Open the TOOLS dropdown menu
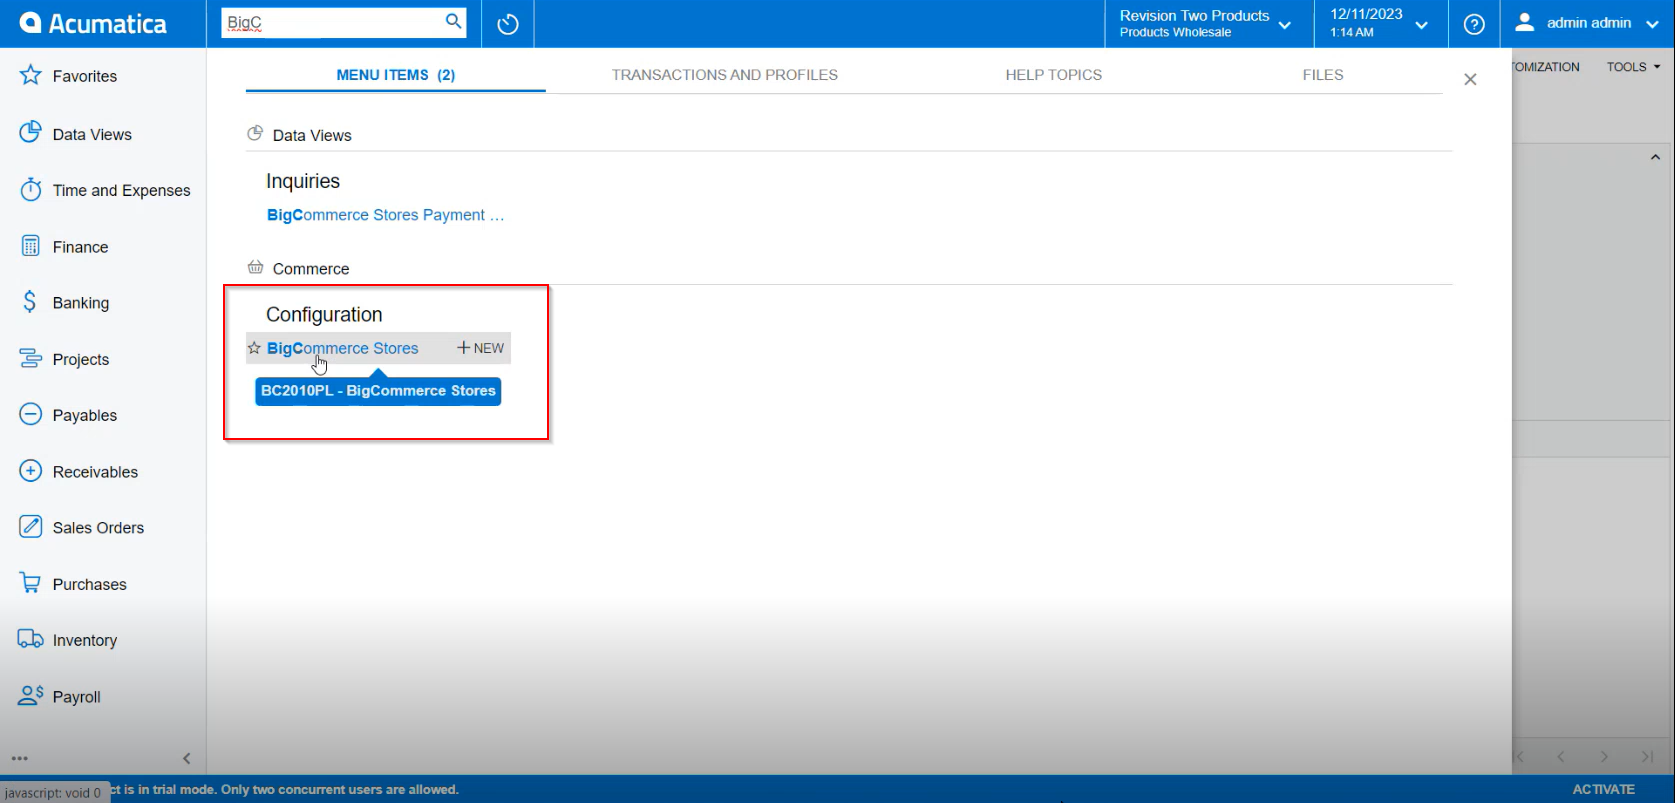This screenshot has height=803, width=1675. click(x=1633, y=67)
